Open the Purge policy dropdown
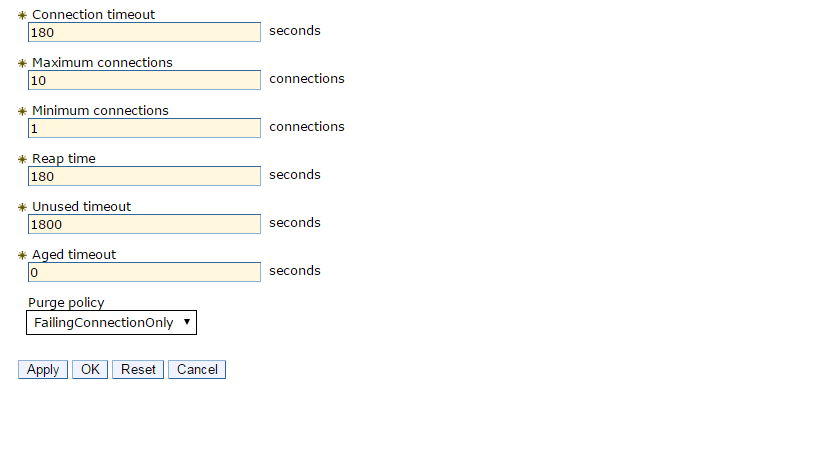Screen dimensions: 819x460 point(111,323)
